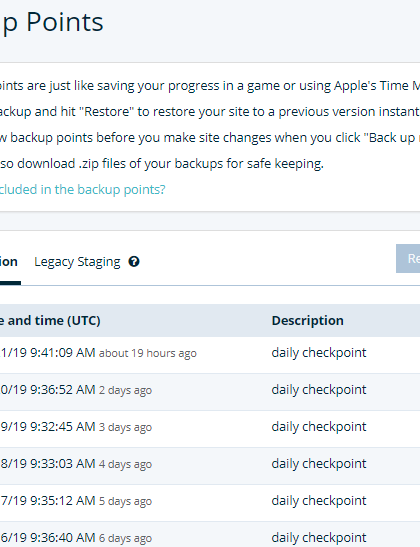Click the 'Date and time (UTC)' column header
The width and height of the screenshot is (420, 547).
click(50, 320)
